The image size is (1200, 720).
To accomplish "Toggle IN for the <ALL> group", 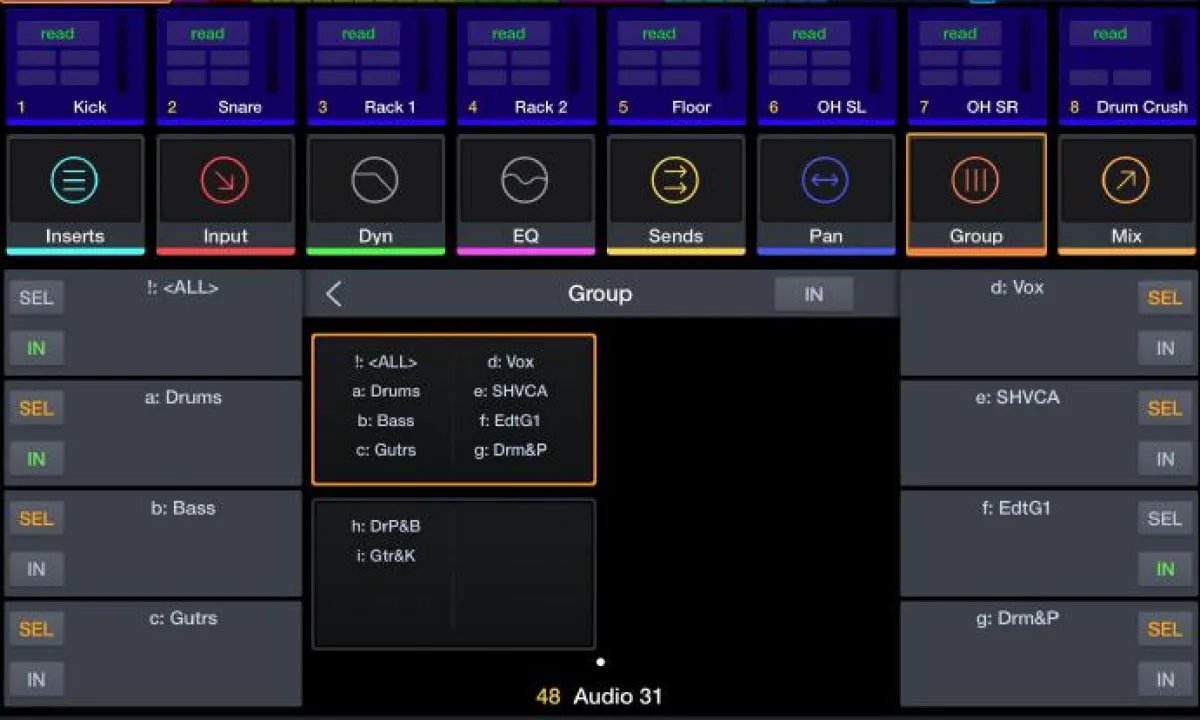I will click(36, 348).
